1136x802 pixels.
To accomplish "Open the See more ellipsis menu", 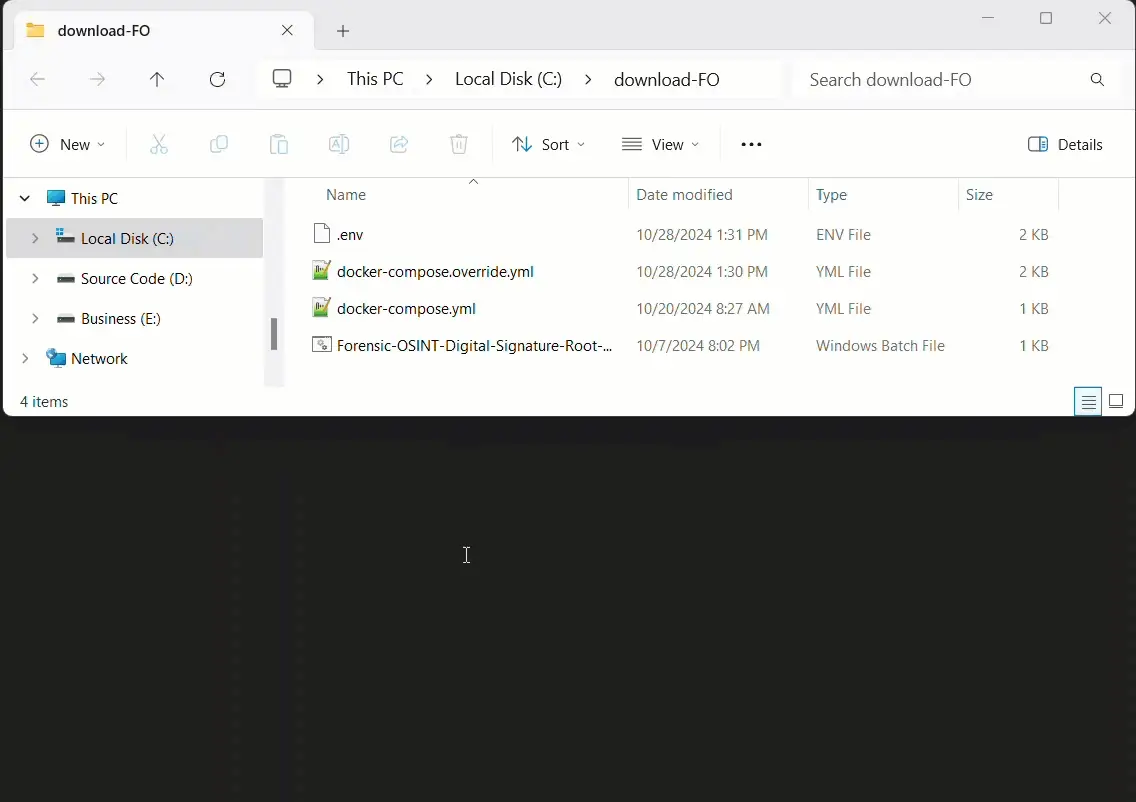I will [751, 144].
